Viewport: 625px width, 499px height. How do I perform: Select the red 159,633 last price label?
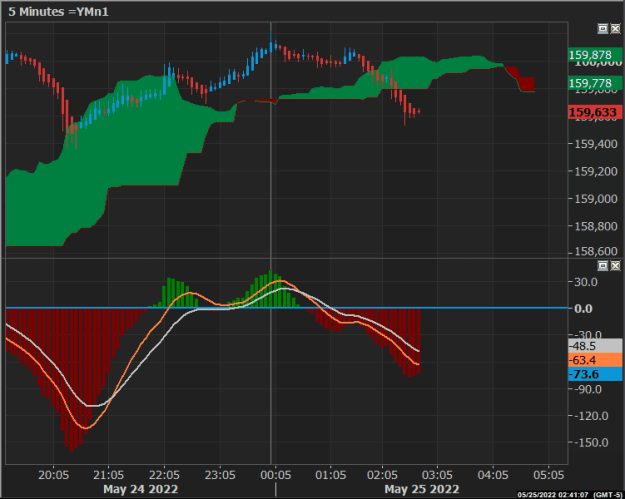click(595, 112)
